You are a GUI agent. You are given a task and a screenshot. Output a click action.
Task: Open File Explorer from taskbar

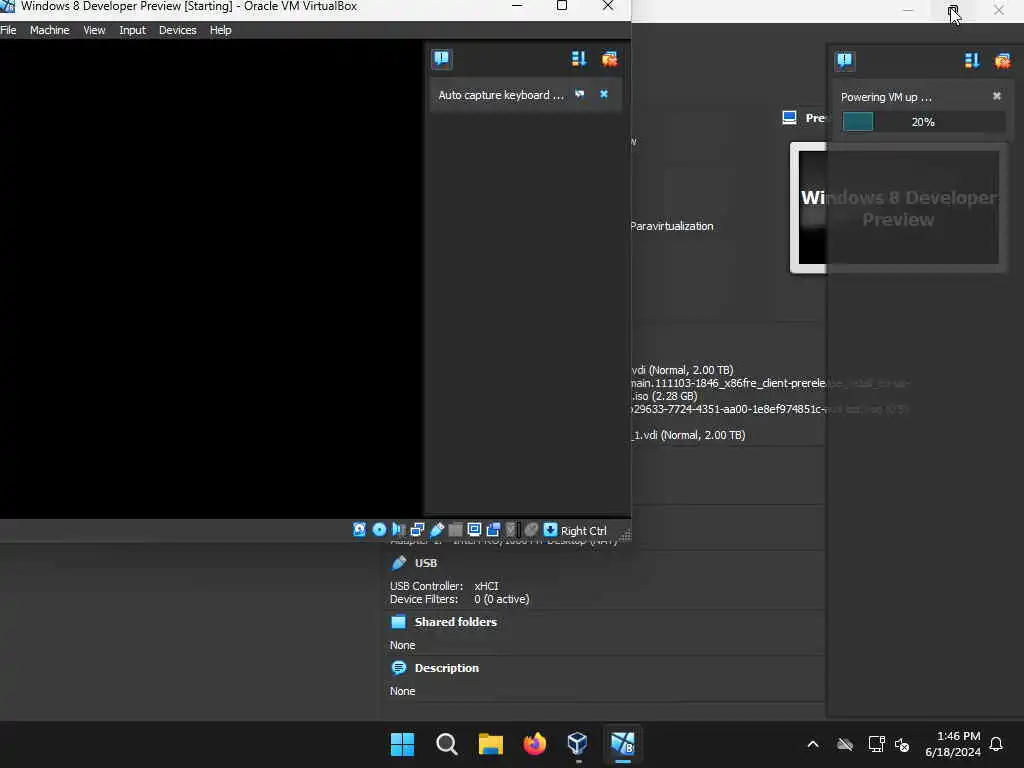[490, 744]
